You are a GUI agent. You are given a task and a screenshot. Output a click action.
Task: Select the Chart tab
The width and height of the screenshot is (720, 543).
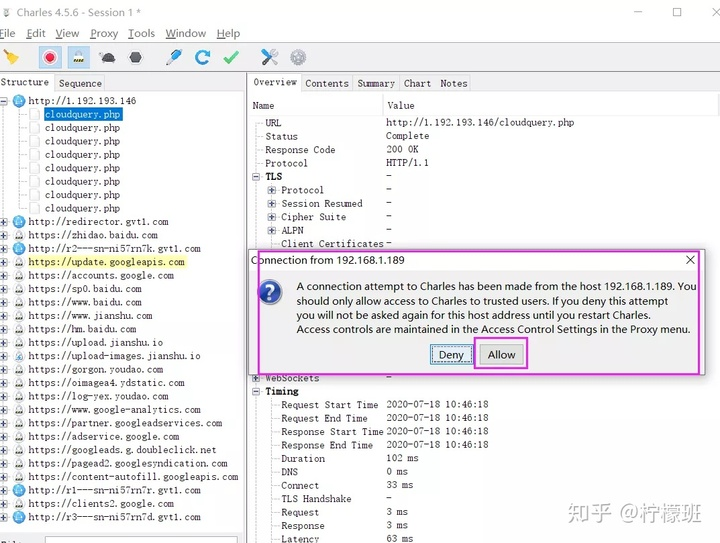pos(417,84)
